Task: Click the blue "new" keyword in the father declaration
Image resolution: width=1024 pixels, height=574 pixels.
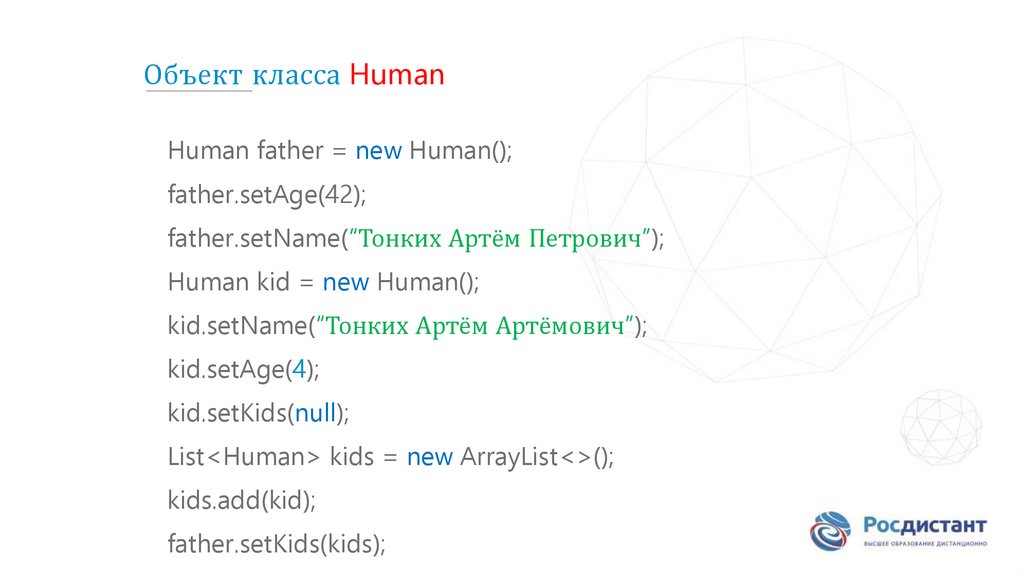Action: [378, 151]
